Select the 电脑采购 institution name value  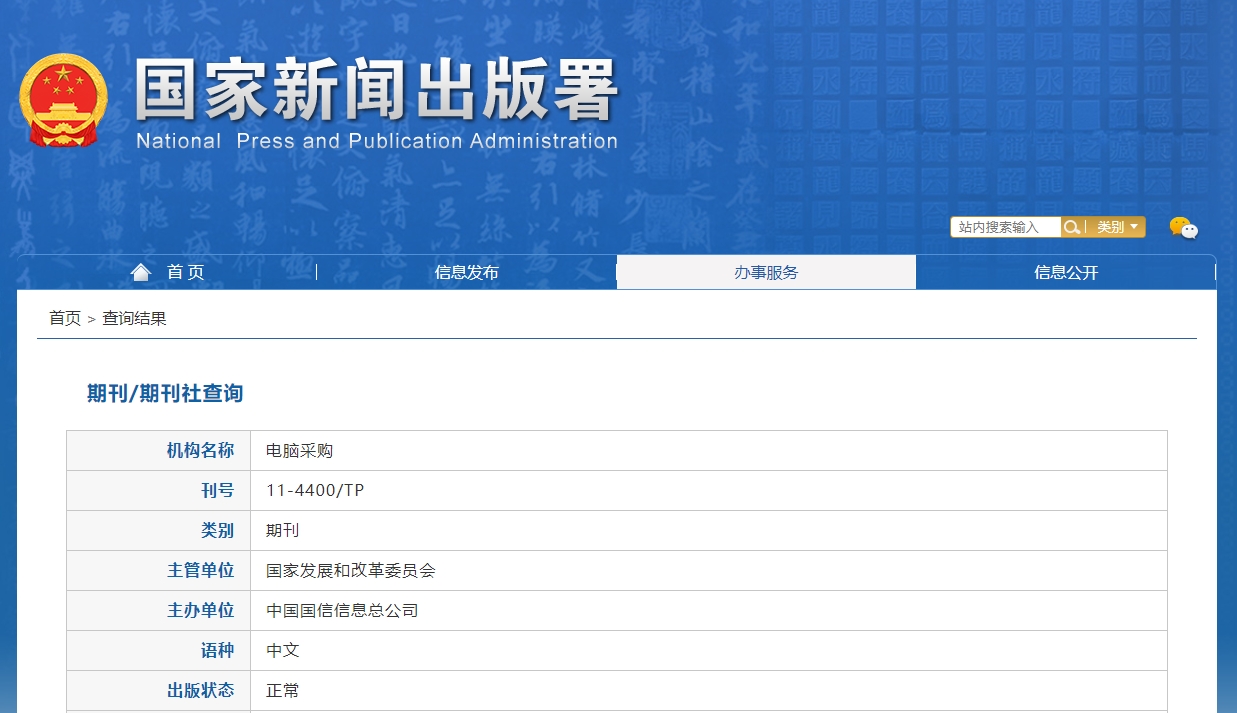click(x=299, y=450)
